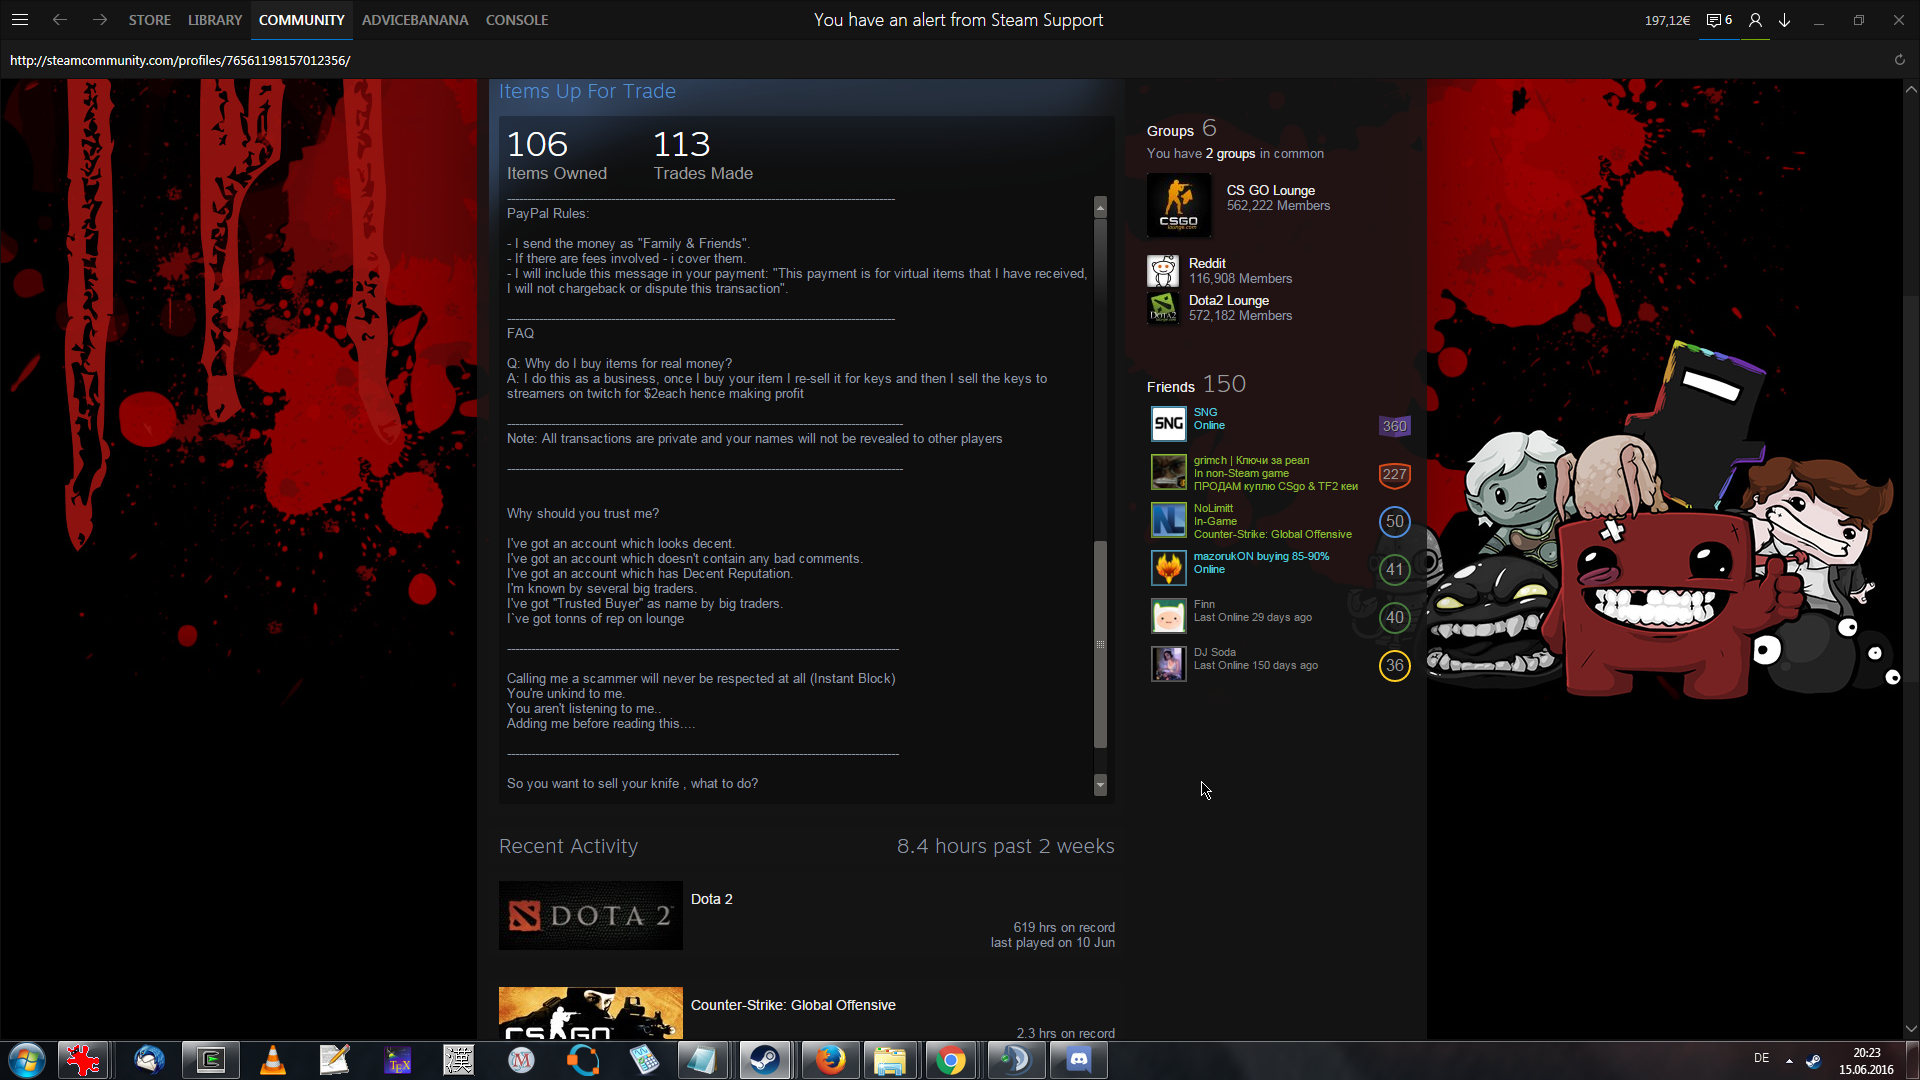
Task: Show hidden system tray icons arrow
Action: click(1789, 1060)
